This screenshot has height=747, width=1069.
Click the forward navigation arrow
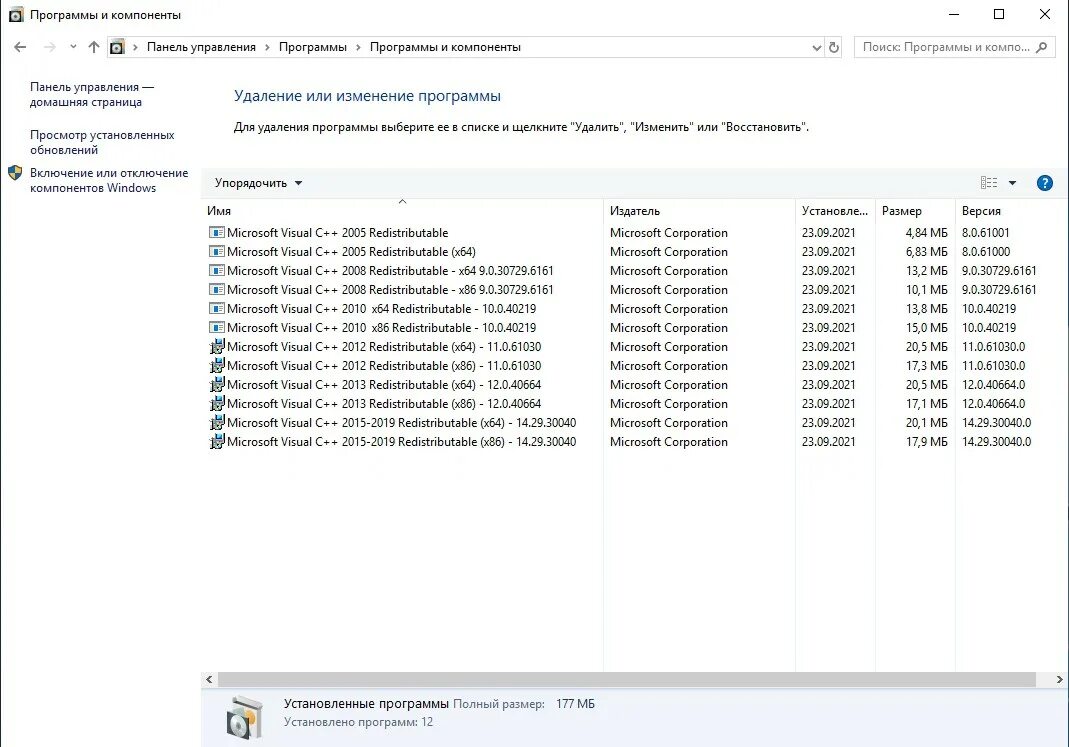point(50,47)
